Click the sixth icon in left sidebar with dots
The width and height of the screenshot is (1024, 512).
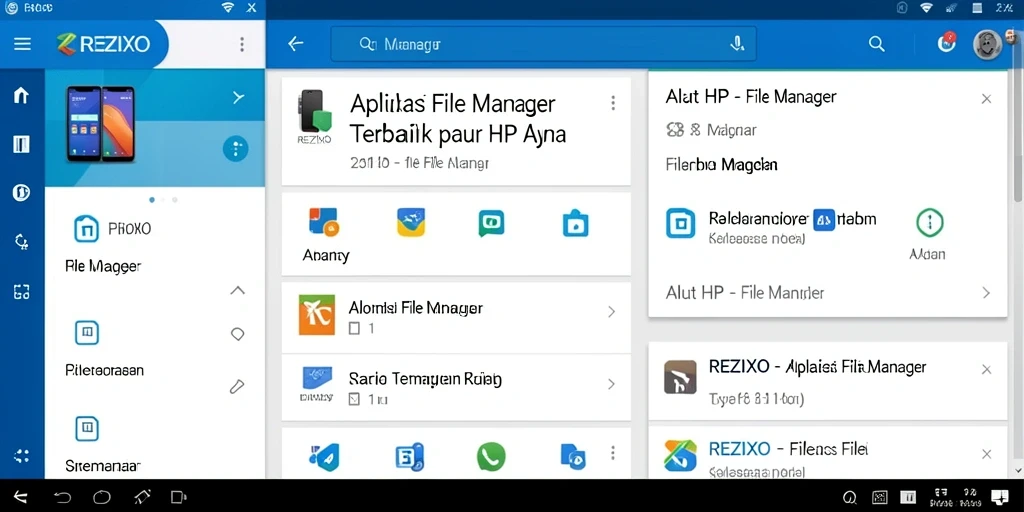pos(22,456)
